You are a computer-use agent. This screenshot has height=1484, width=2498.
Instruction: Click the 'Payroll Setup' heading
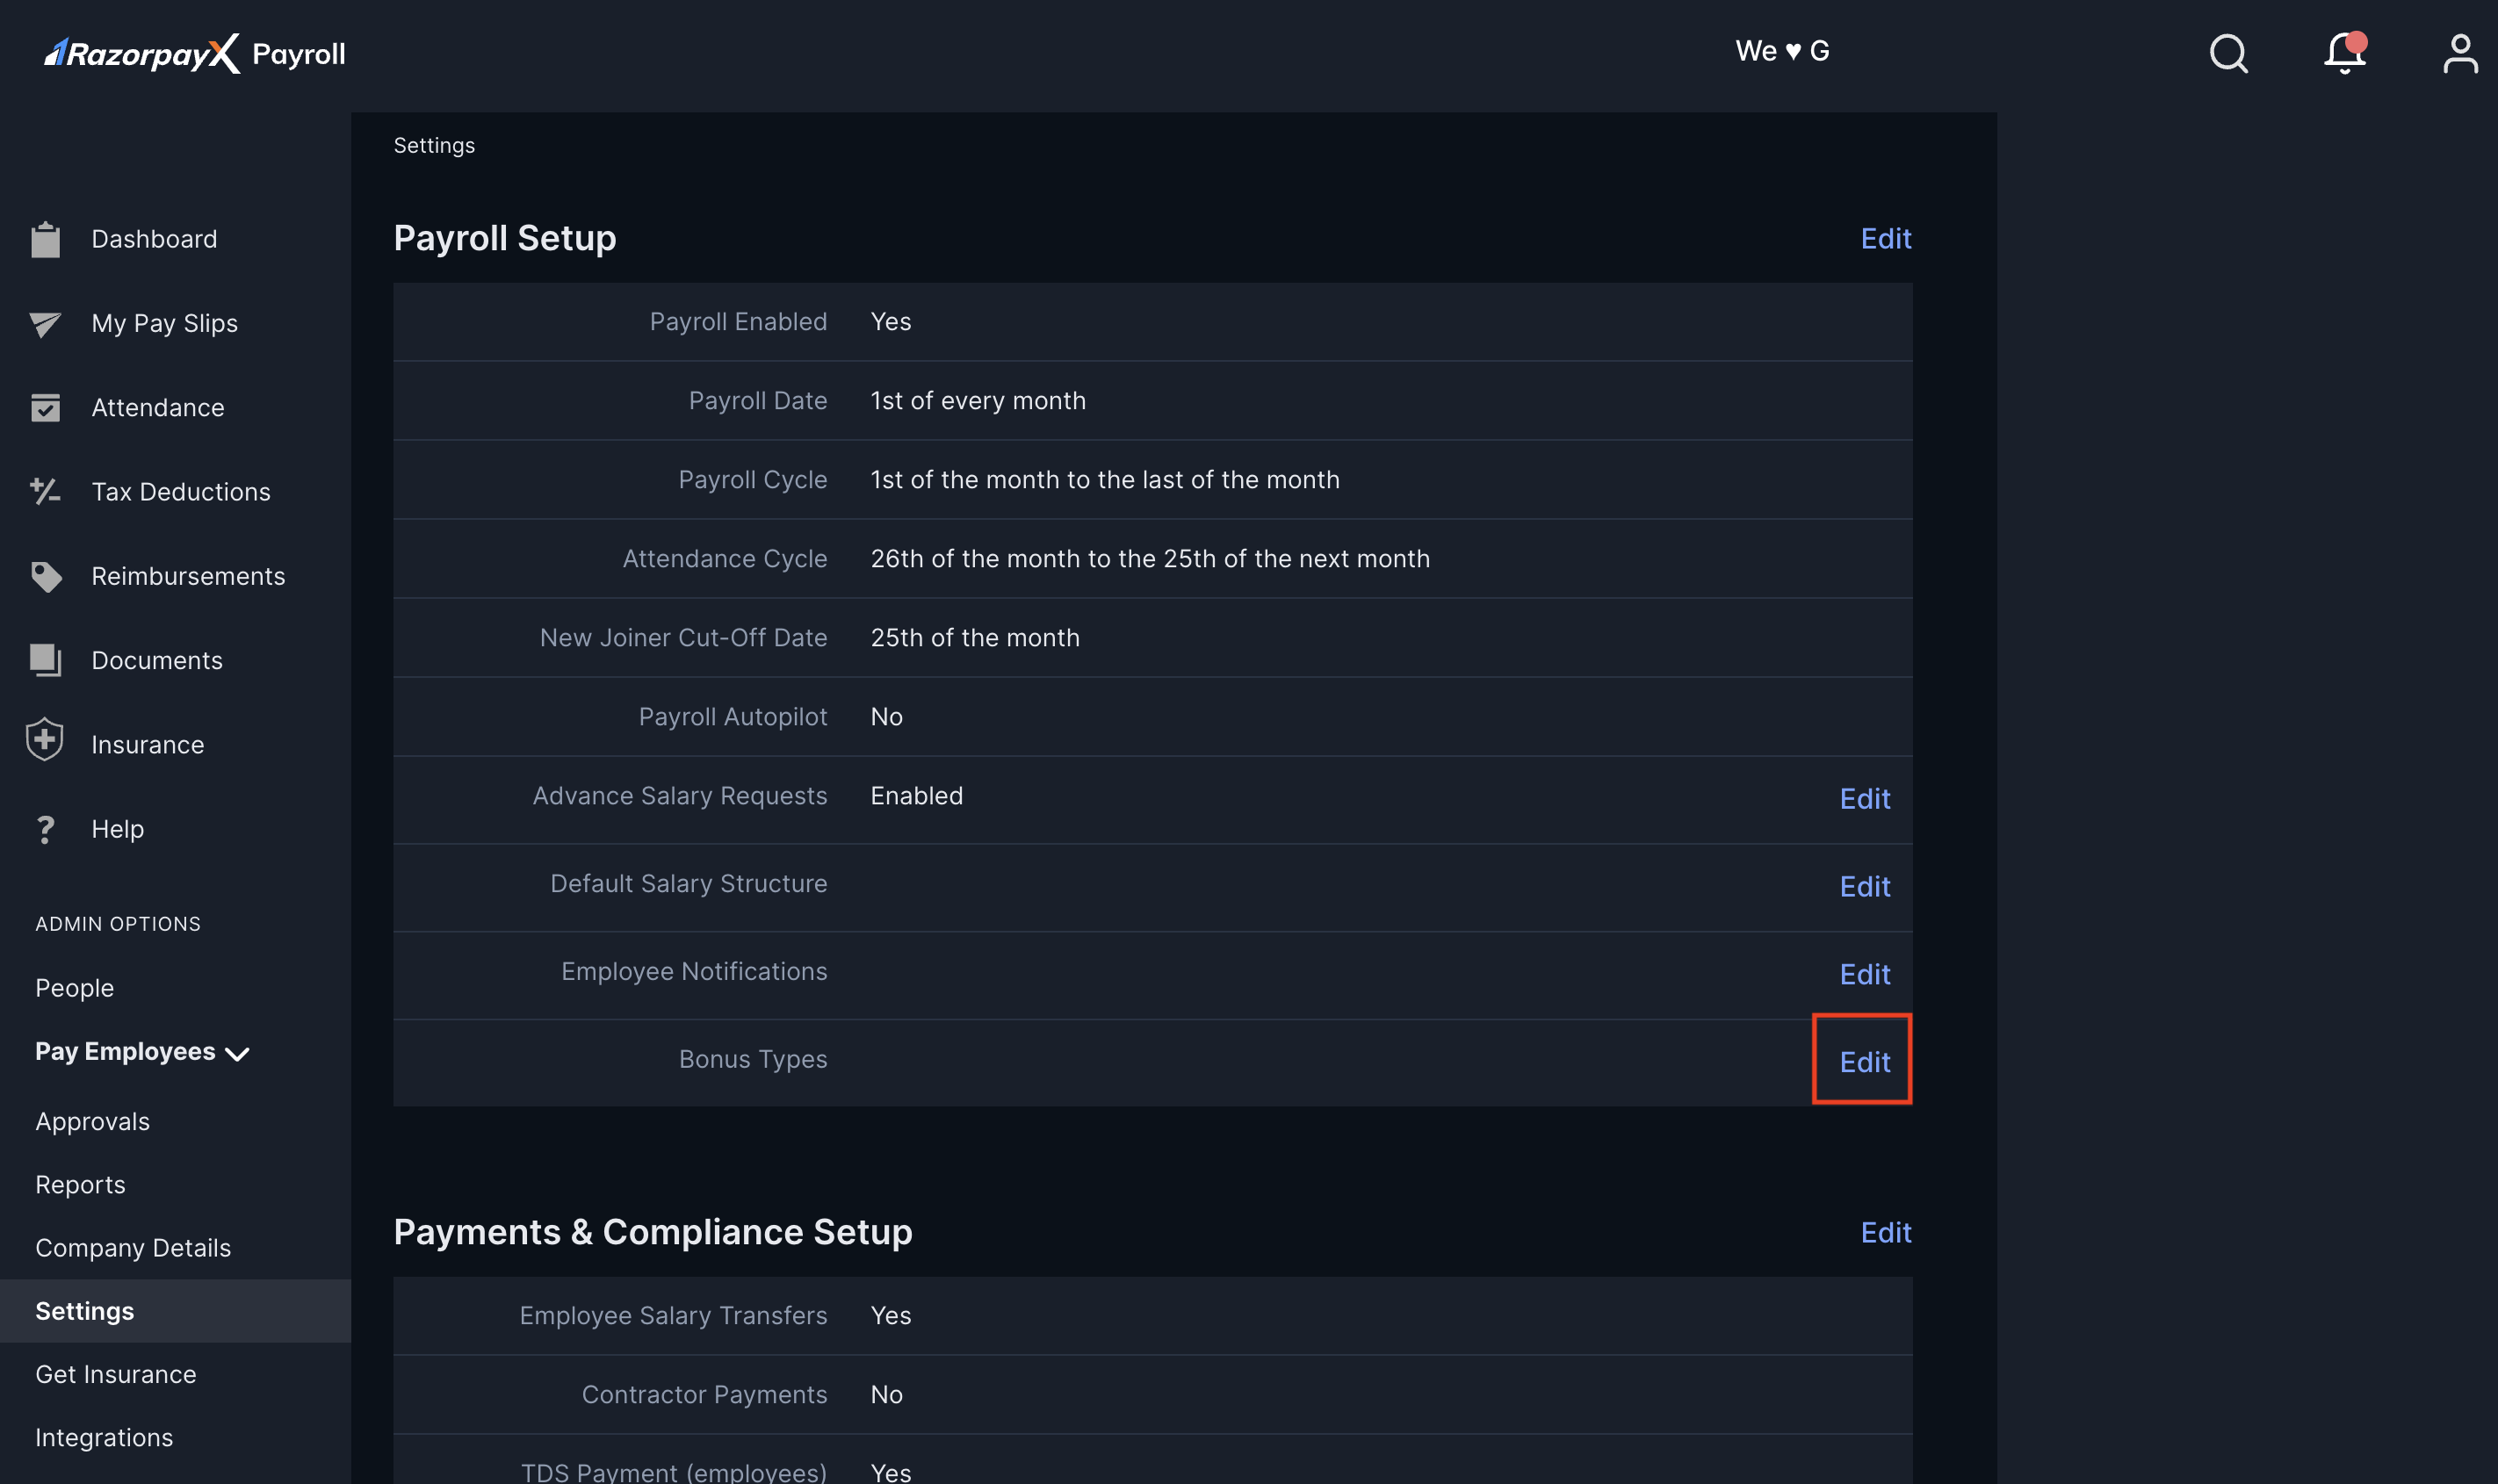click(505, 238)
